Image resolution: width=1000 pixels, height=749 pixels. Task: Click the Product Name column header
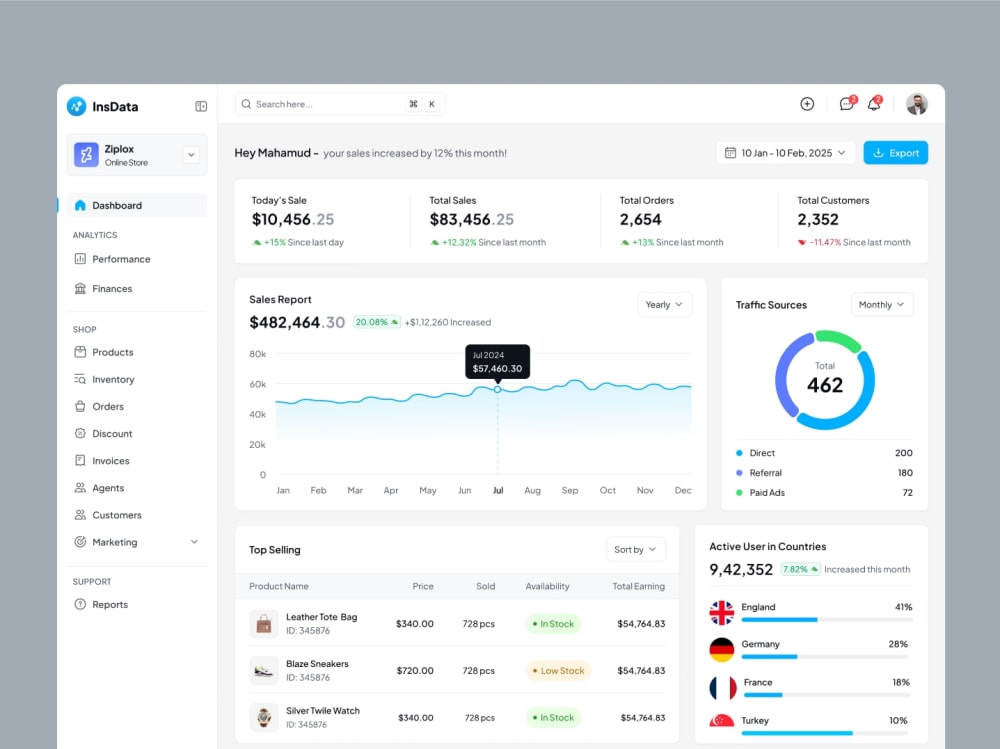pyautogui.click(x=279, y=586)
